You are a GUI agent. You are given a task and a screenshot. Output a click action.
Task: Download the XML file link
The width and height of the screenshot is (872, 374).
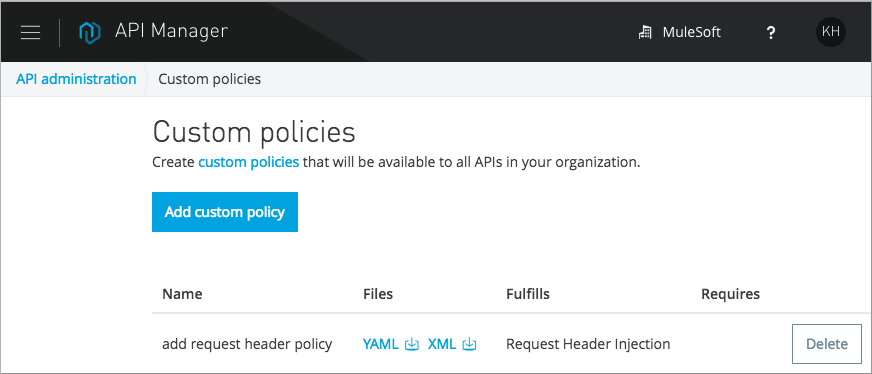(x=442, y=344)
